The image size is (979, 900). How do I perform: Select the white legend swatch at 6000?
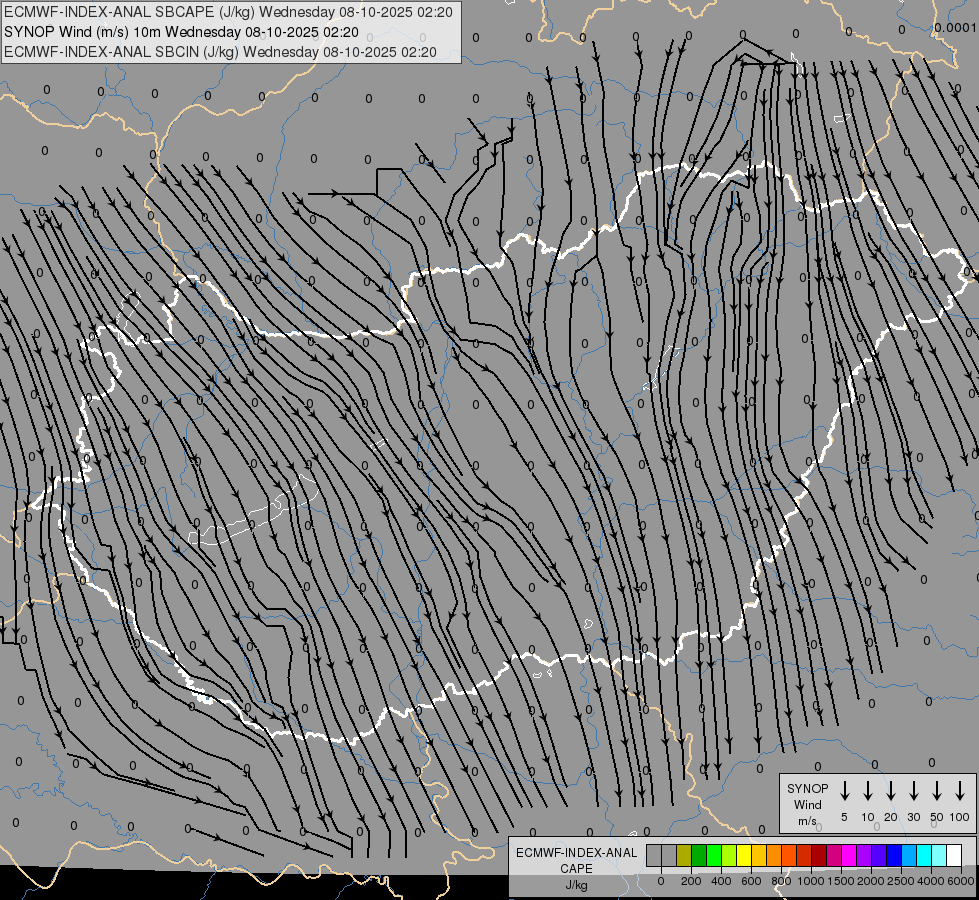953,855
